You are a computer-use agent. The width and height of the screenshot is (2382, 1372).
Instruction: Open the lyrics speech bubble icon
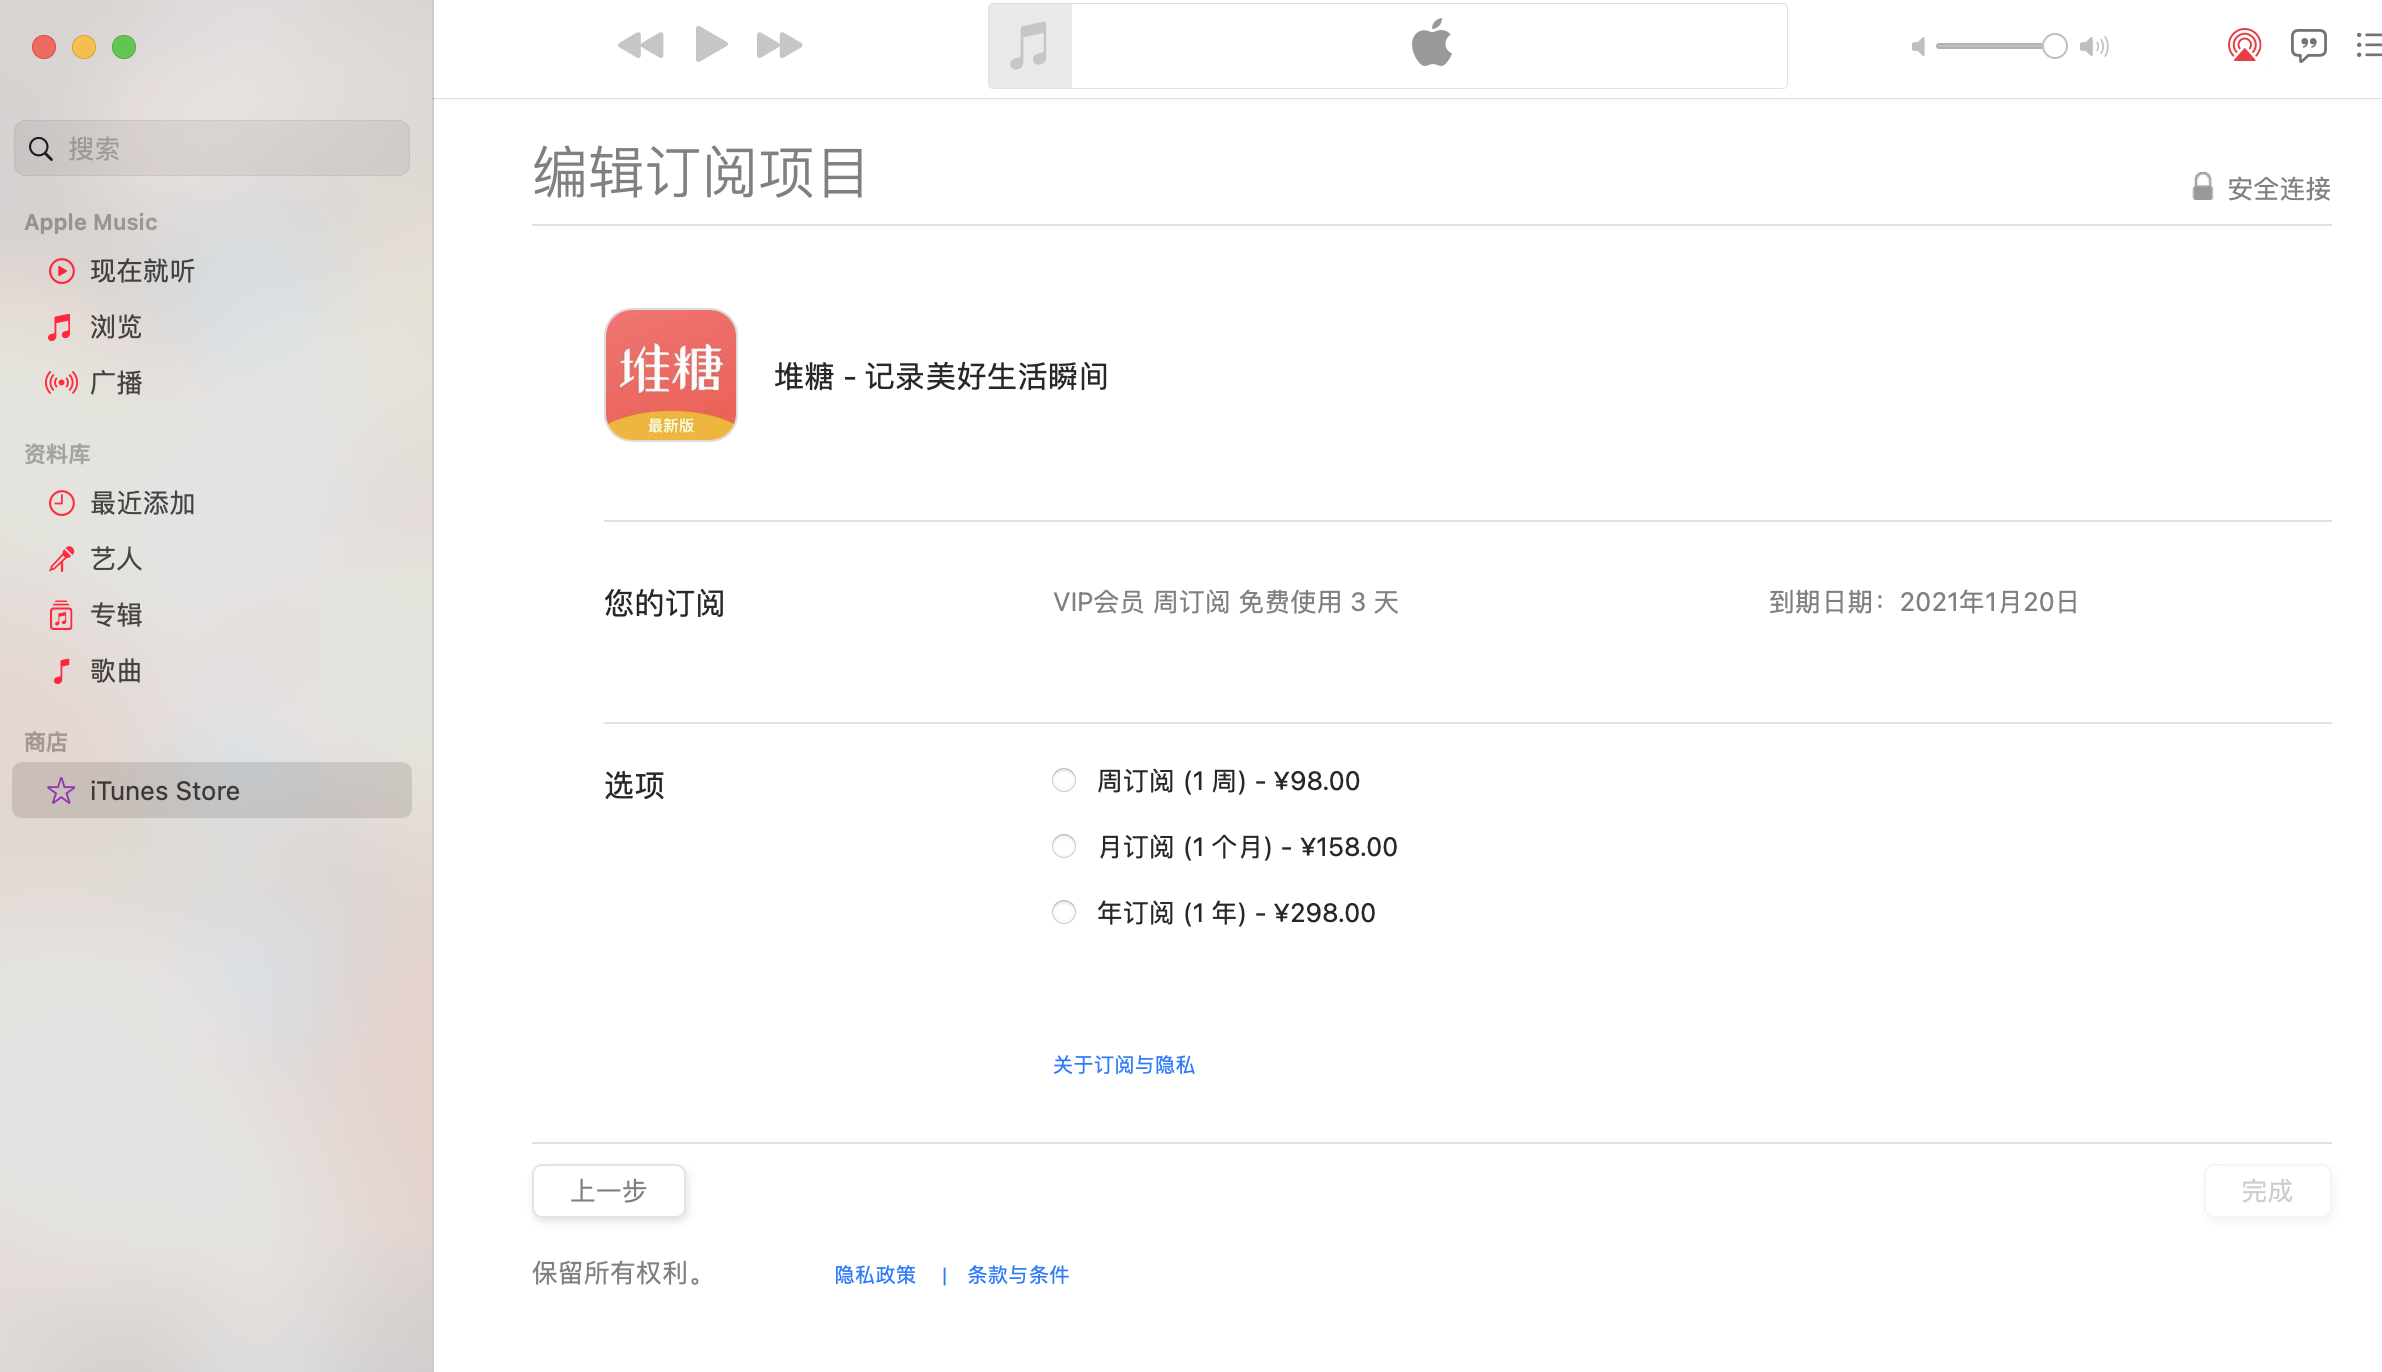(x=2308, y=46)
